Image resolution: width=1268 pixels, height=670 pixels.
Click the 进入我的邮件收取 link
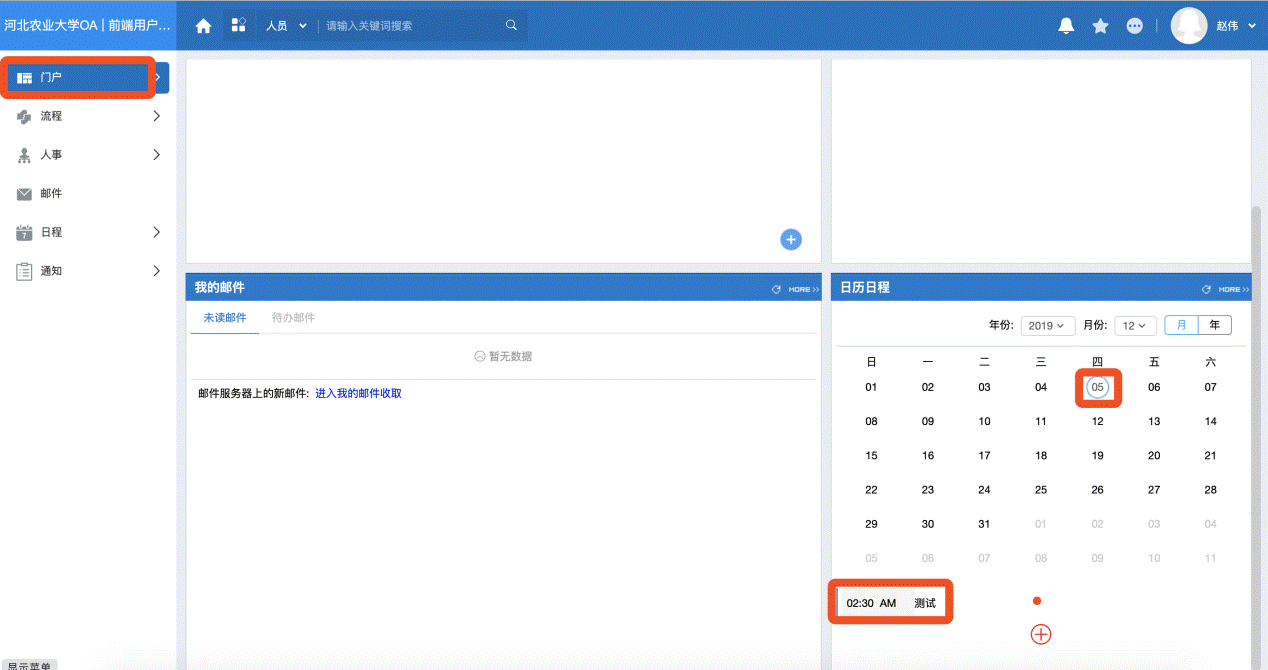point(358,393)
